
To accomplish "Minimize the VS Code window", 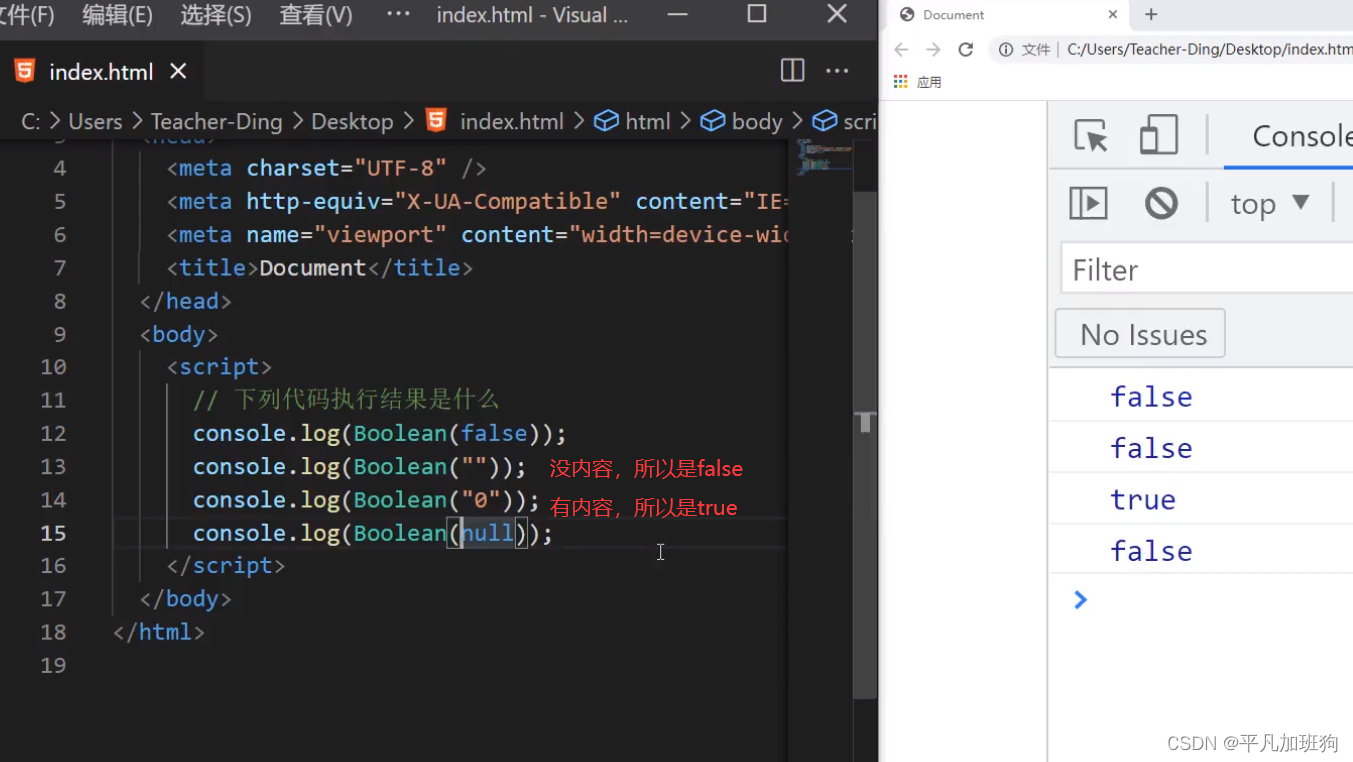I will point(677,14).
